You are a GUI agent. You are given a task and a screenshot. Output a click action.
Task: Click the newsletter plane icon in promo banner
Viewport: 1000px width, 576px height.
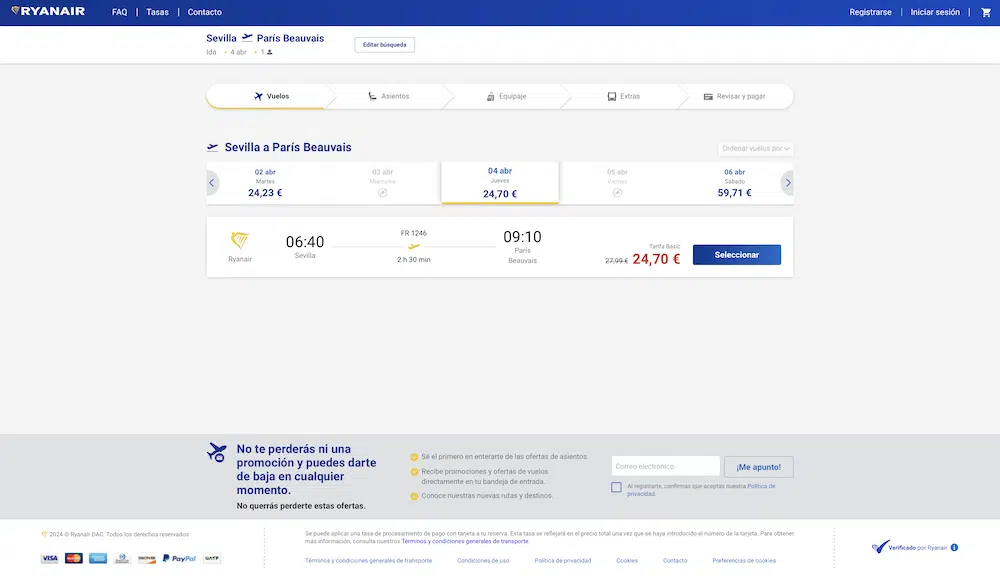click(x=217, y=452)
